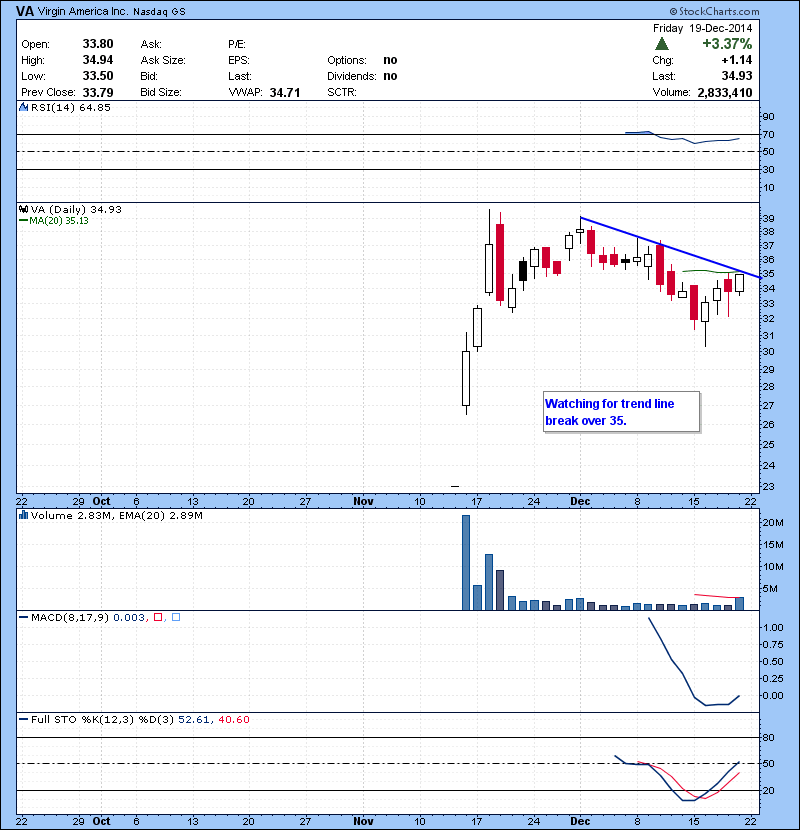Click the 'Dec' label on price date axis

580,501
